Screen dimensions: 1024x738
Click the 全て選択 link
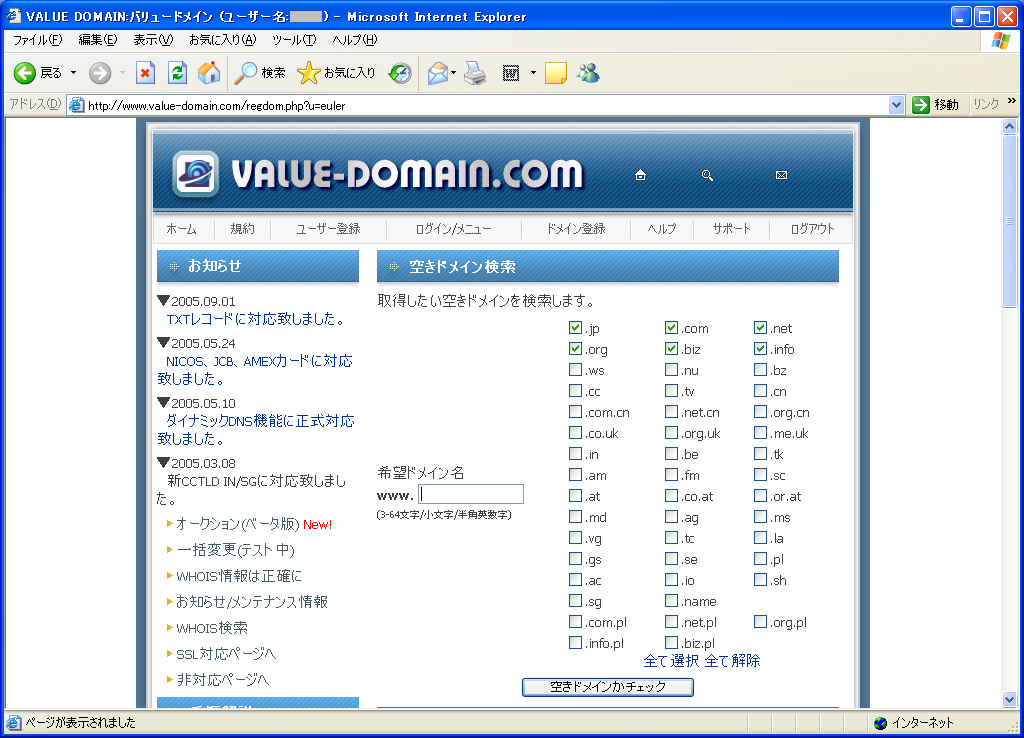[x=671, y=661]
